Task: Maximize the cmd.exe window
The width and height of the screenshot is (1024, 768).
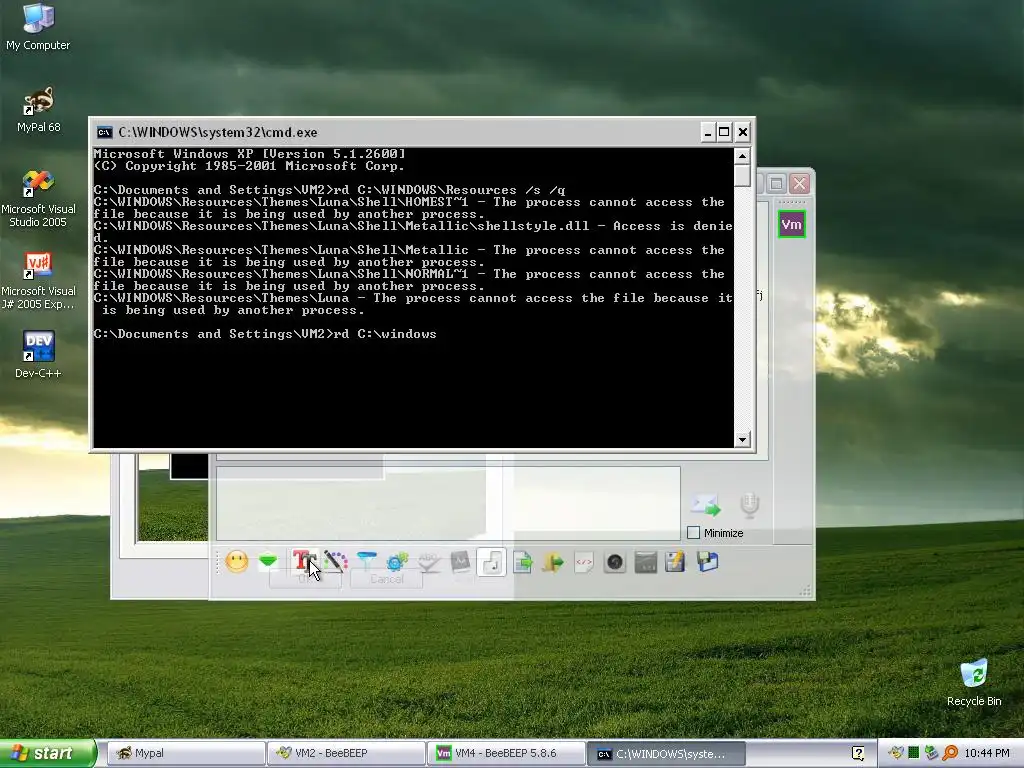Action: (x=724, y=133)
